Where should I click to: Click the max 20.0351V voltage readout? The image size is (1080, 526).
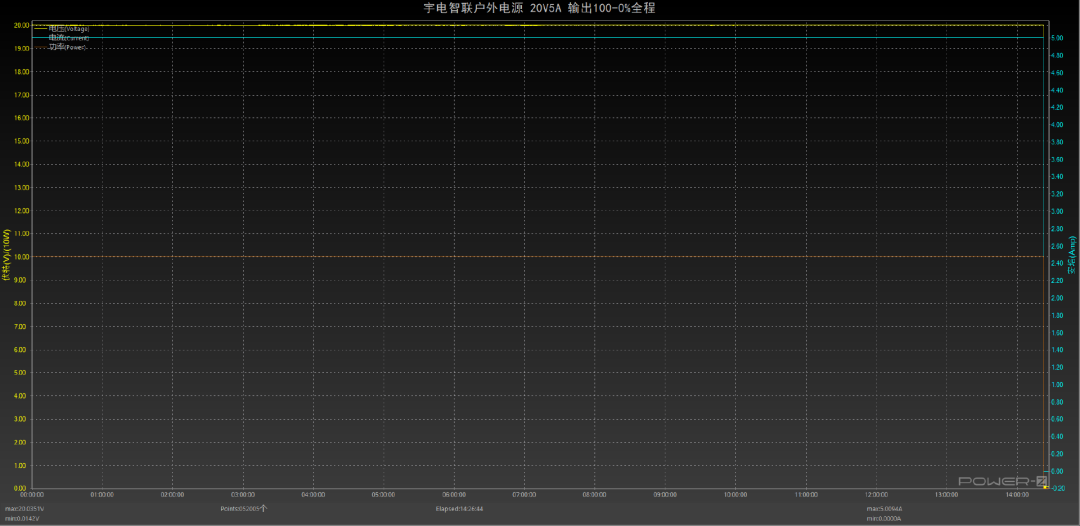[24, 509]
